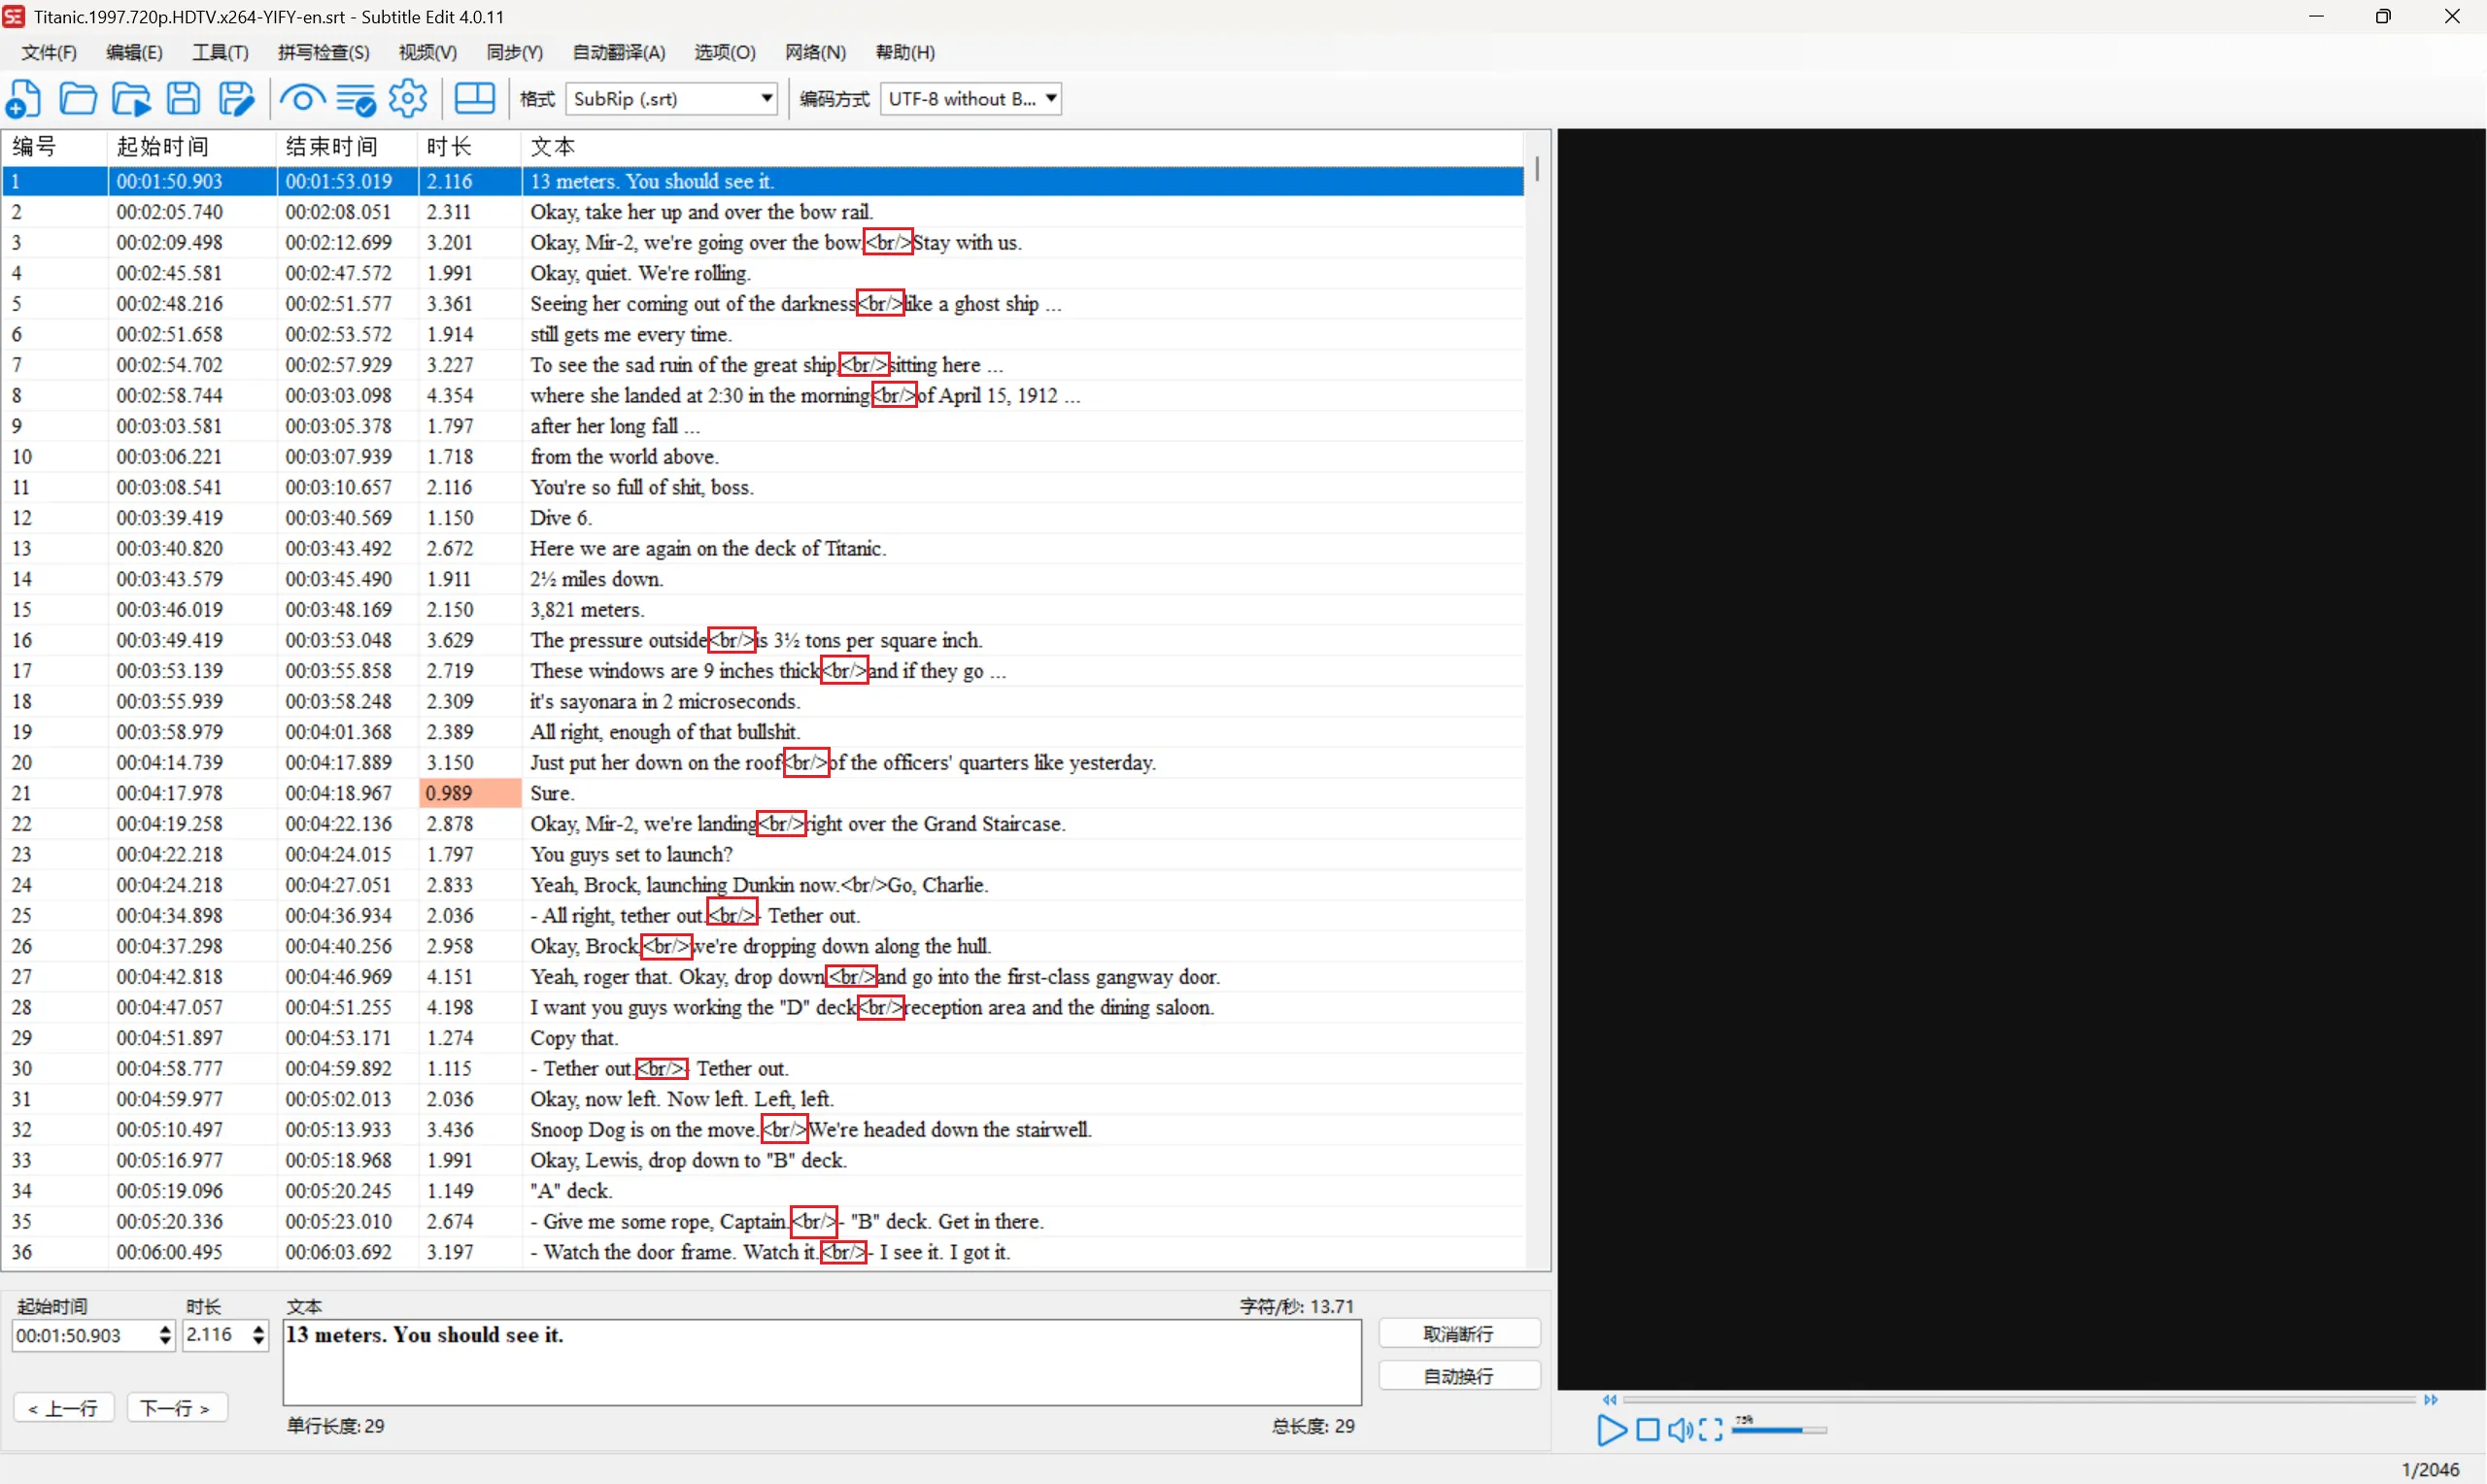This screenshot has width=2487, height=1484.
Task: Adjust the video volume slider
Action: (x=1780, y=1431)
